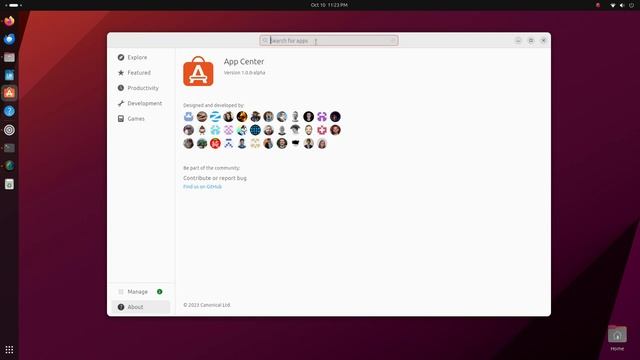This screenshot has width=640, height=360.
Task: Open the network indicator in top bar
Action: click(613, 5)
